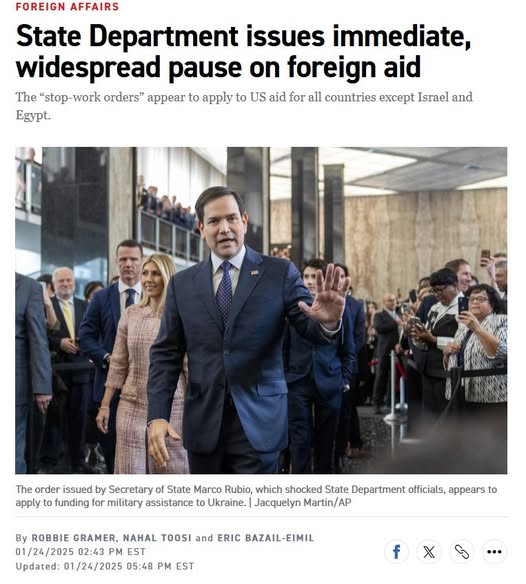Share the article on Facebook
This screenshot has width=526, height=584.
tap(396, 552)
